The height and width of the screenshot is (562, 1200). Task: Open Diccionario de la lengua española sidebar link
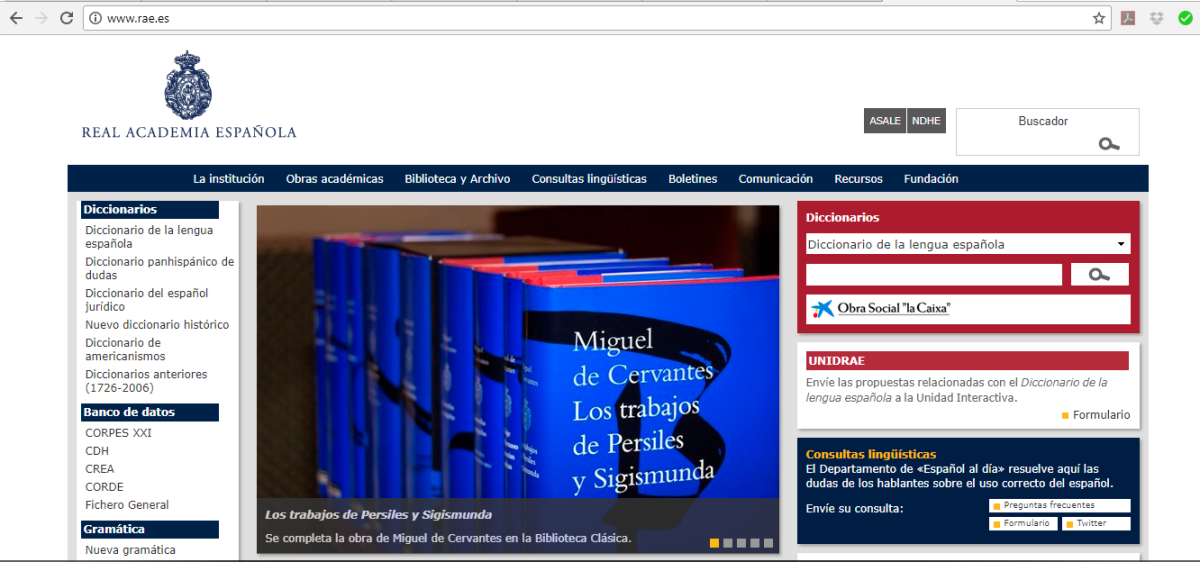149,236
